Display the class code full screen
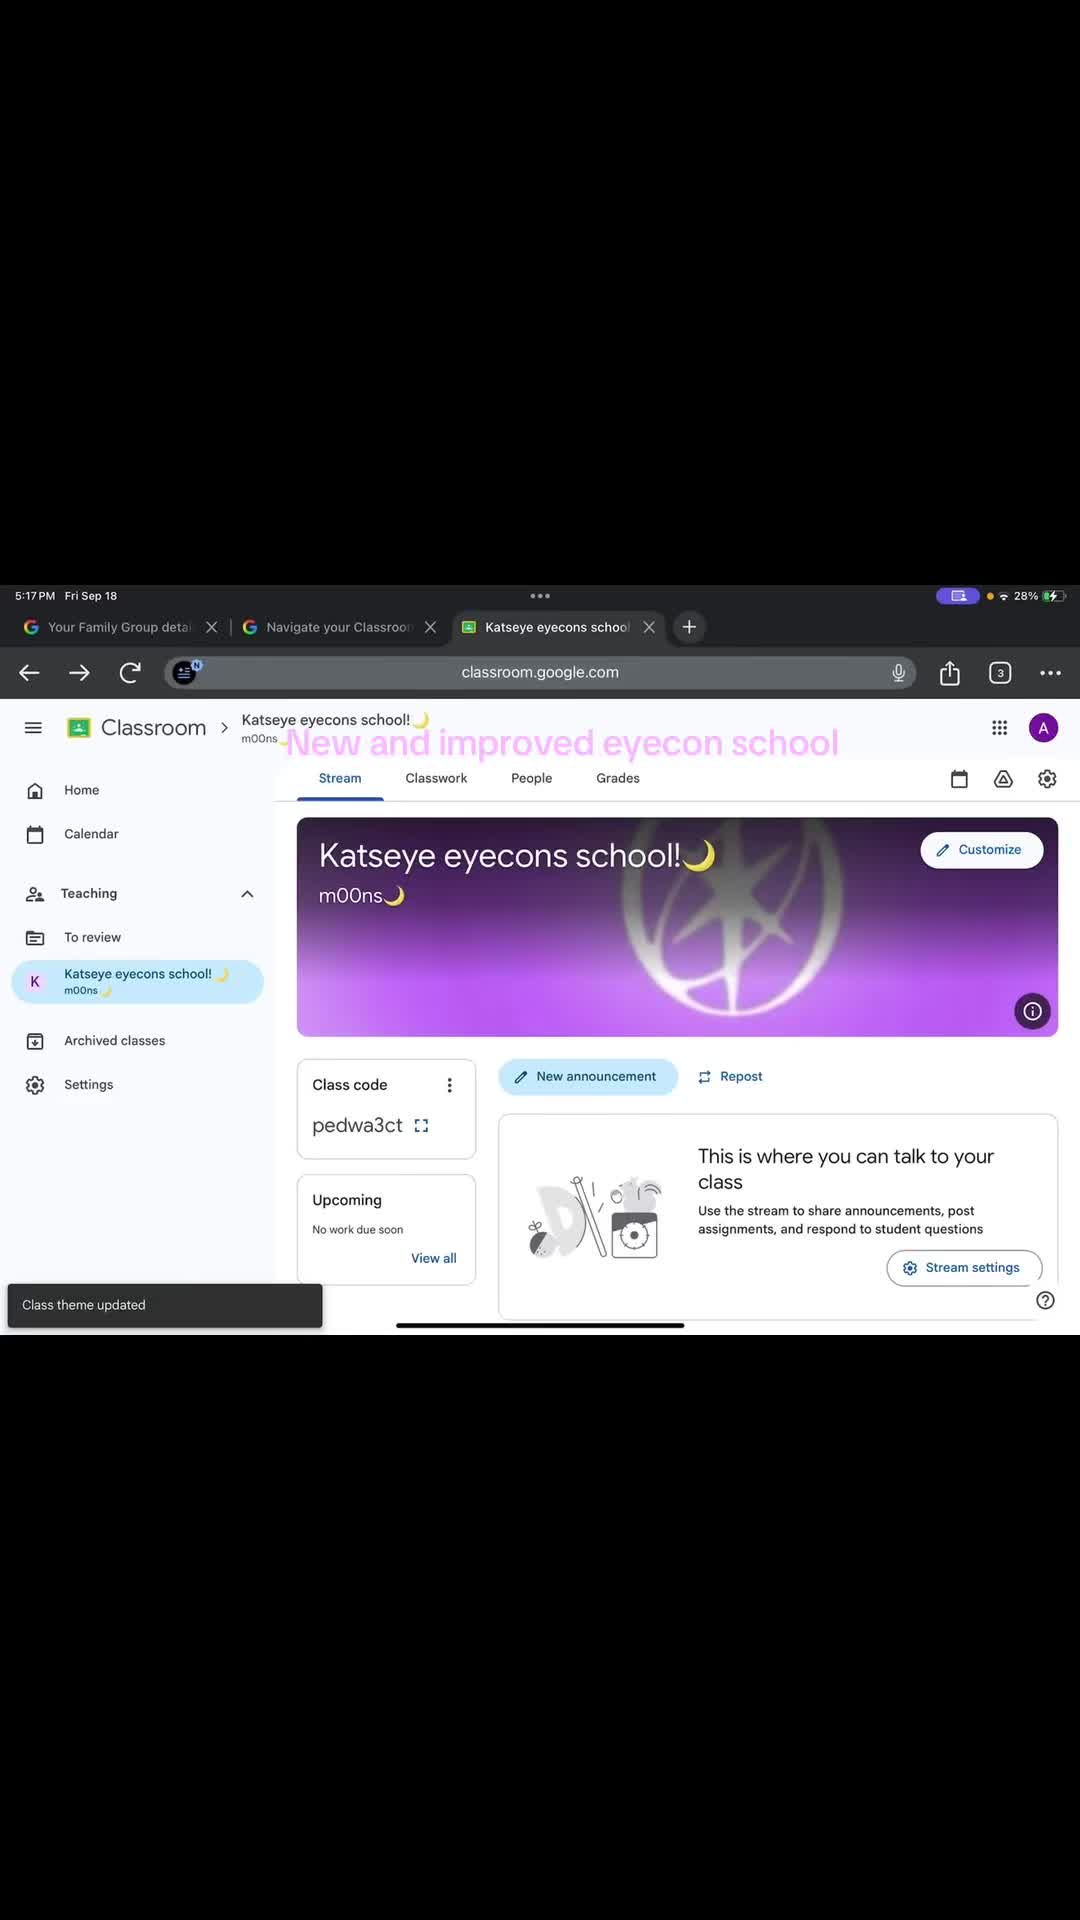 click(x=421, y=1126)
